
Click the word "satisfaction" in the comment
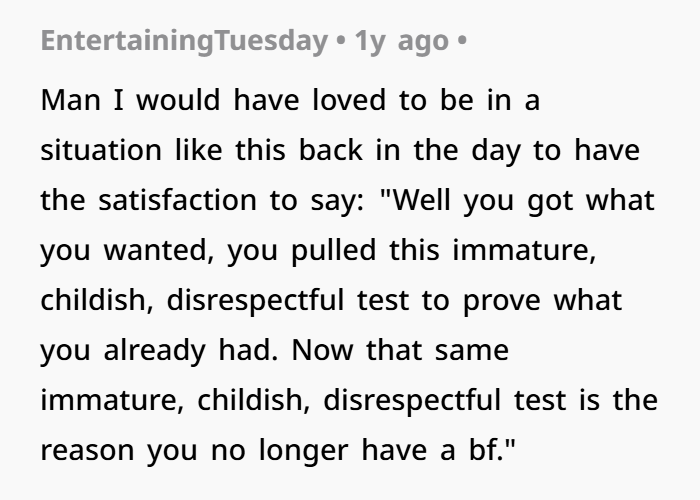pos(177,199)
